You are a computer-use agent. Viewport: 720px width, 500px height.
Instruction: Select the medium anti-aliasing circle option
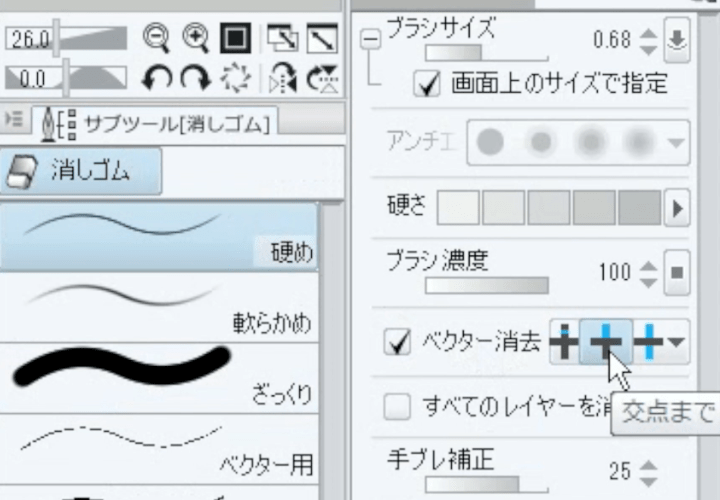[591, 141]
